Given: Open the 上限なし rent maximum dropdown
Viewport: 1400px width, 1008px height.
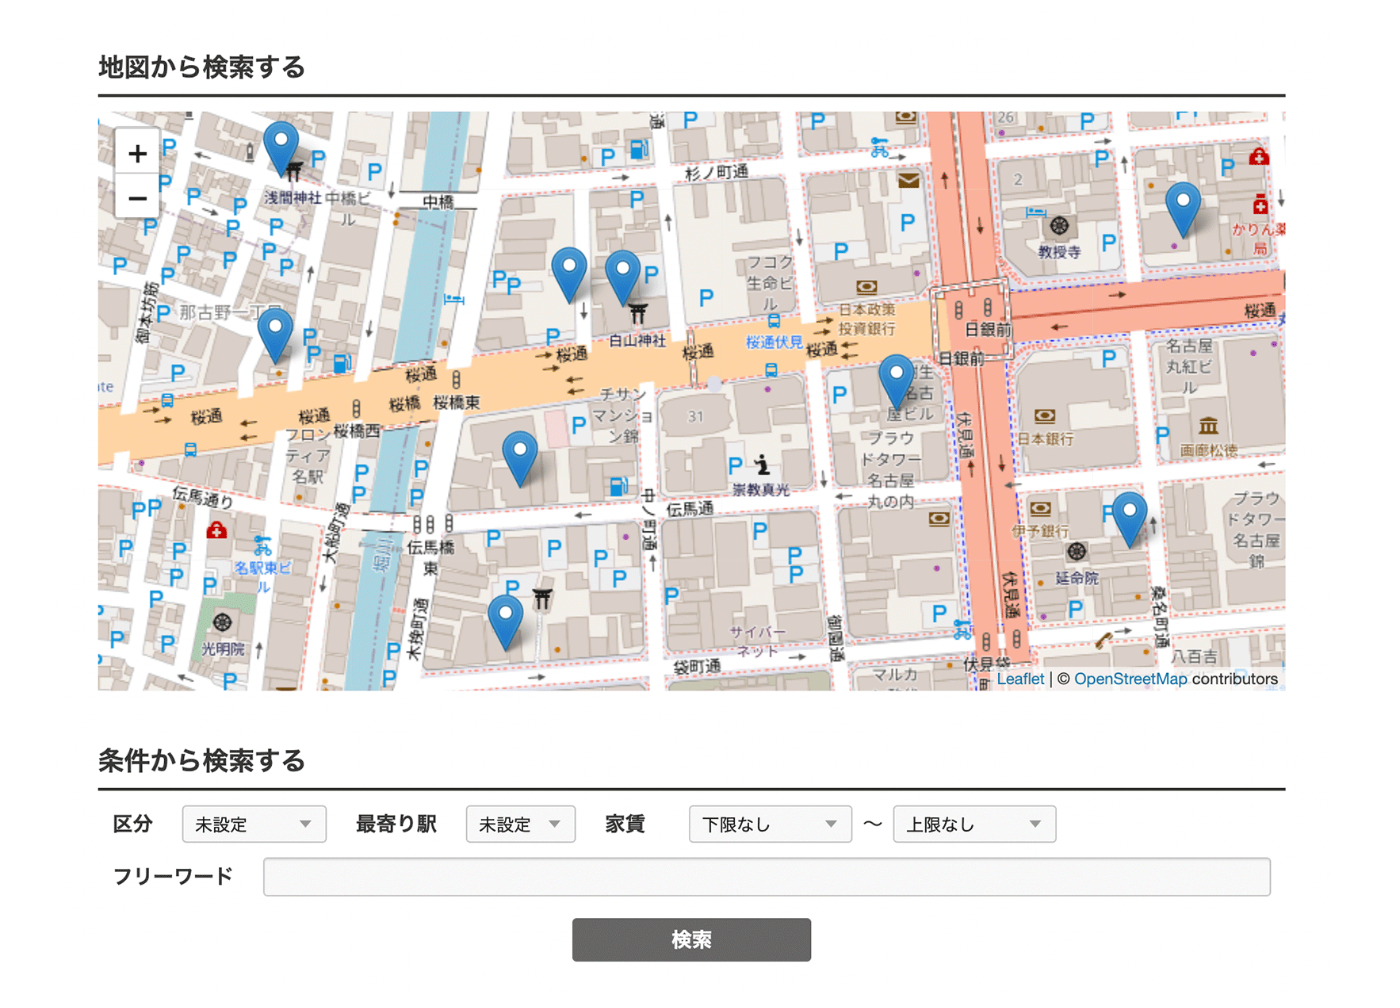Looking at the screenshot, I should pos(973,824).
